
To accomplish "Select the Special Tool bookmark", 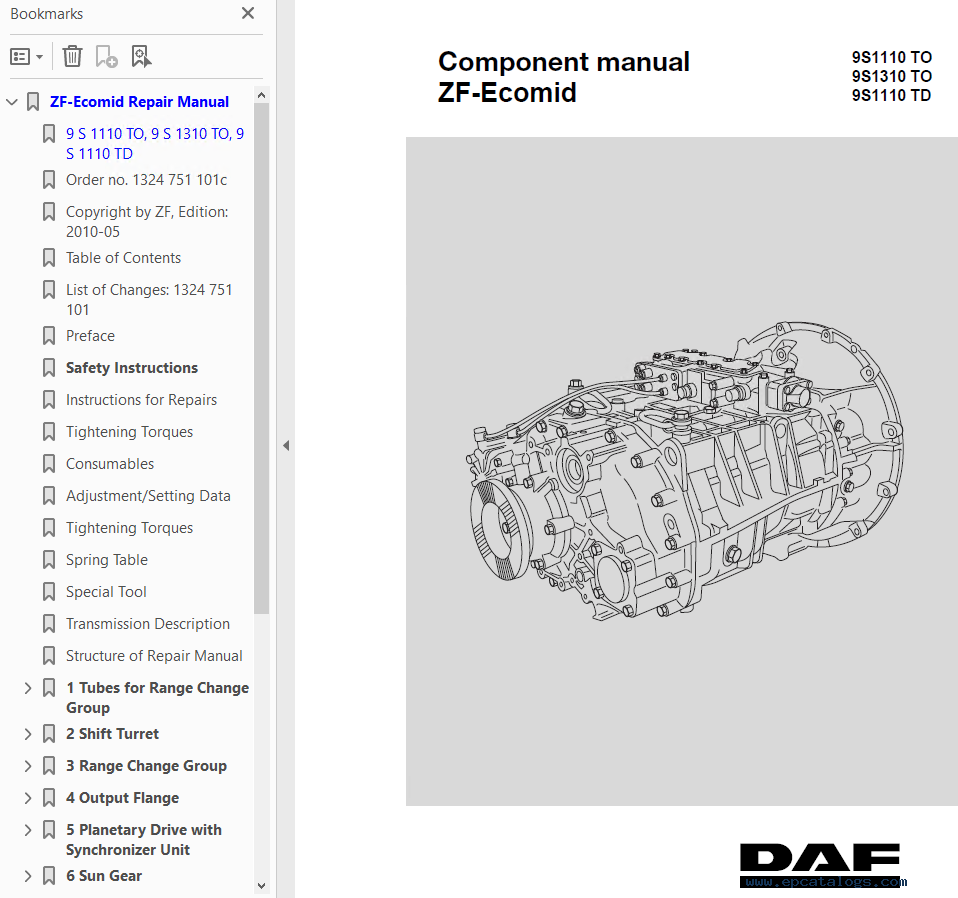I will click(x=106, y=592).
